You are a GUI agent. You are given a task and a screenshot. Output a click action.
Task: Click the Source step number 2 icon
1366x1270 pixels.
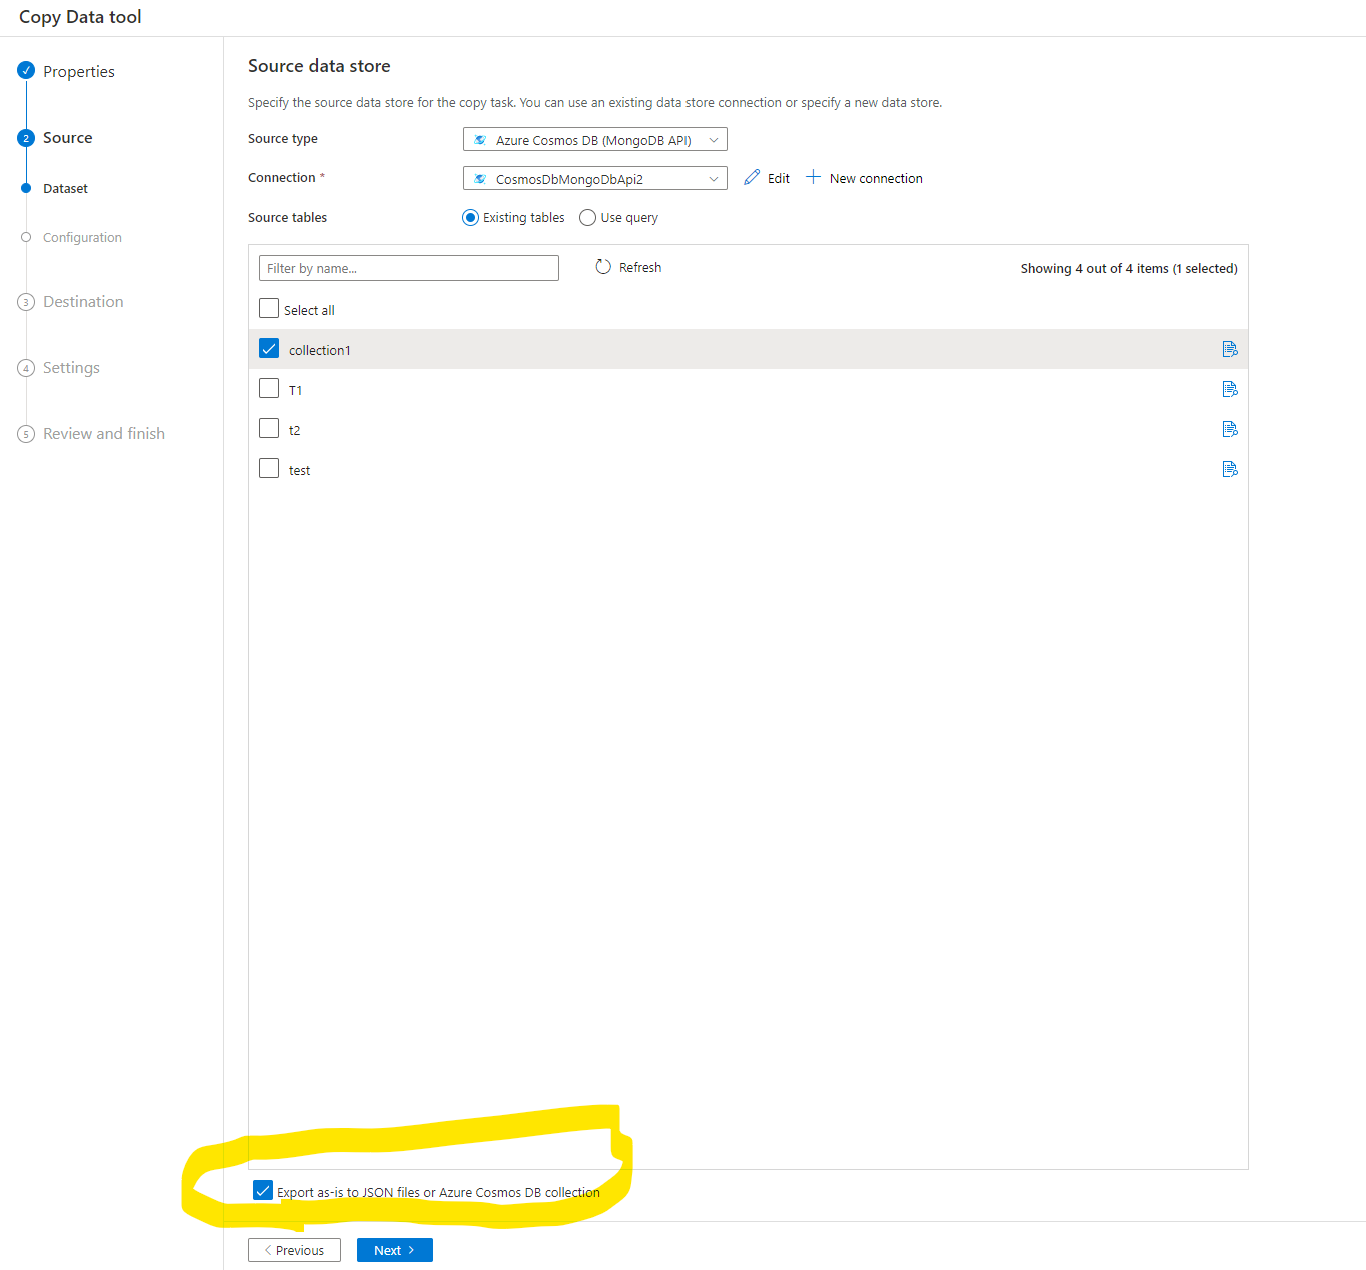tap(26, 138)
